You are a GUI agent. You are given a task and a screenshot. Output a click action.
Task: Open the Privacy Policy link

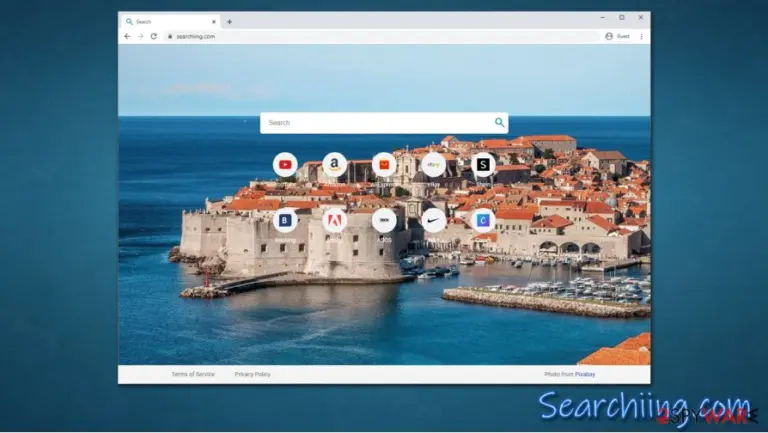[x=252, y=374]
